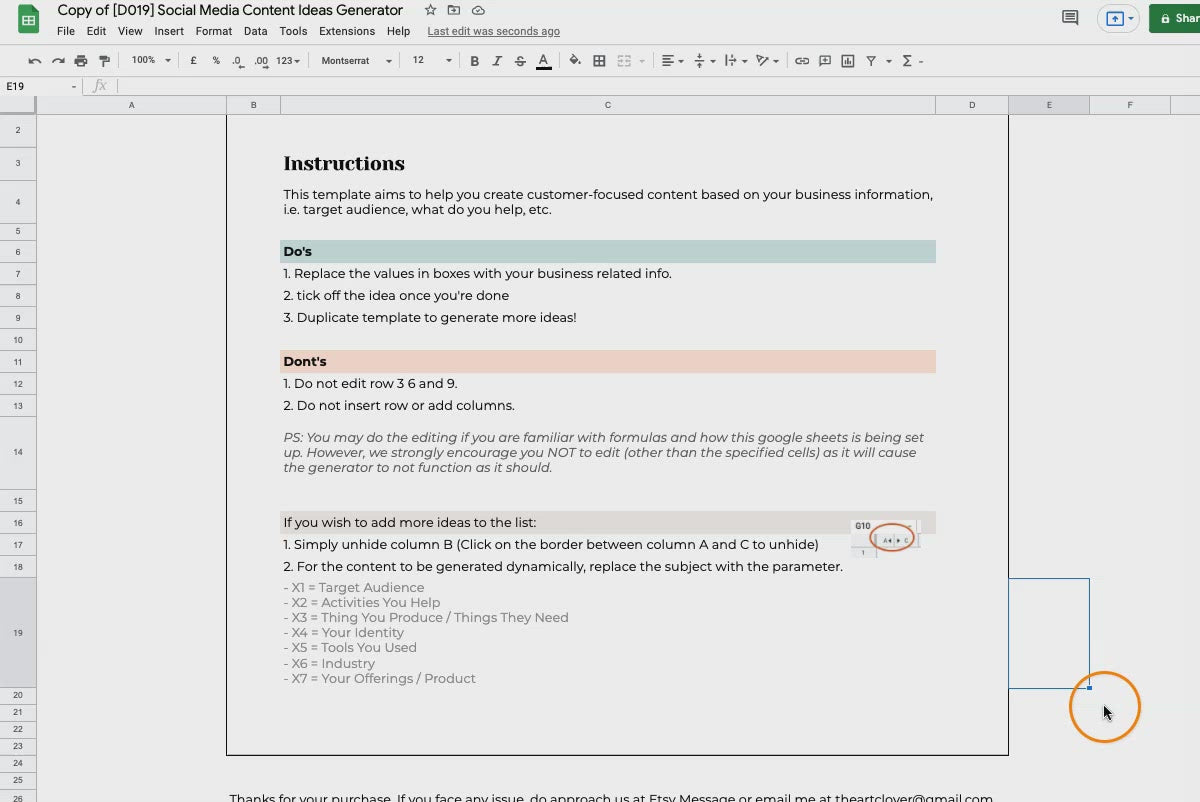Viewport: 1200px width, 802px height.
Task: Select the Paint format tool
Action: [104, 61]
